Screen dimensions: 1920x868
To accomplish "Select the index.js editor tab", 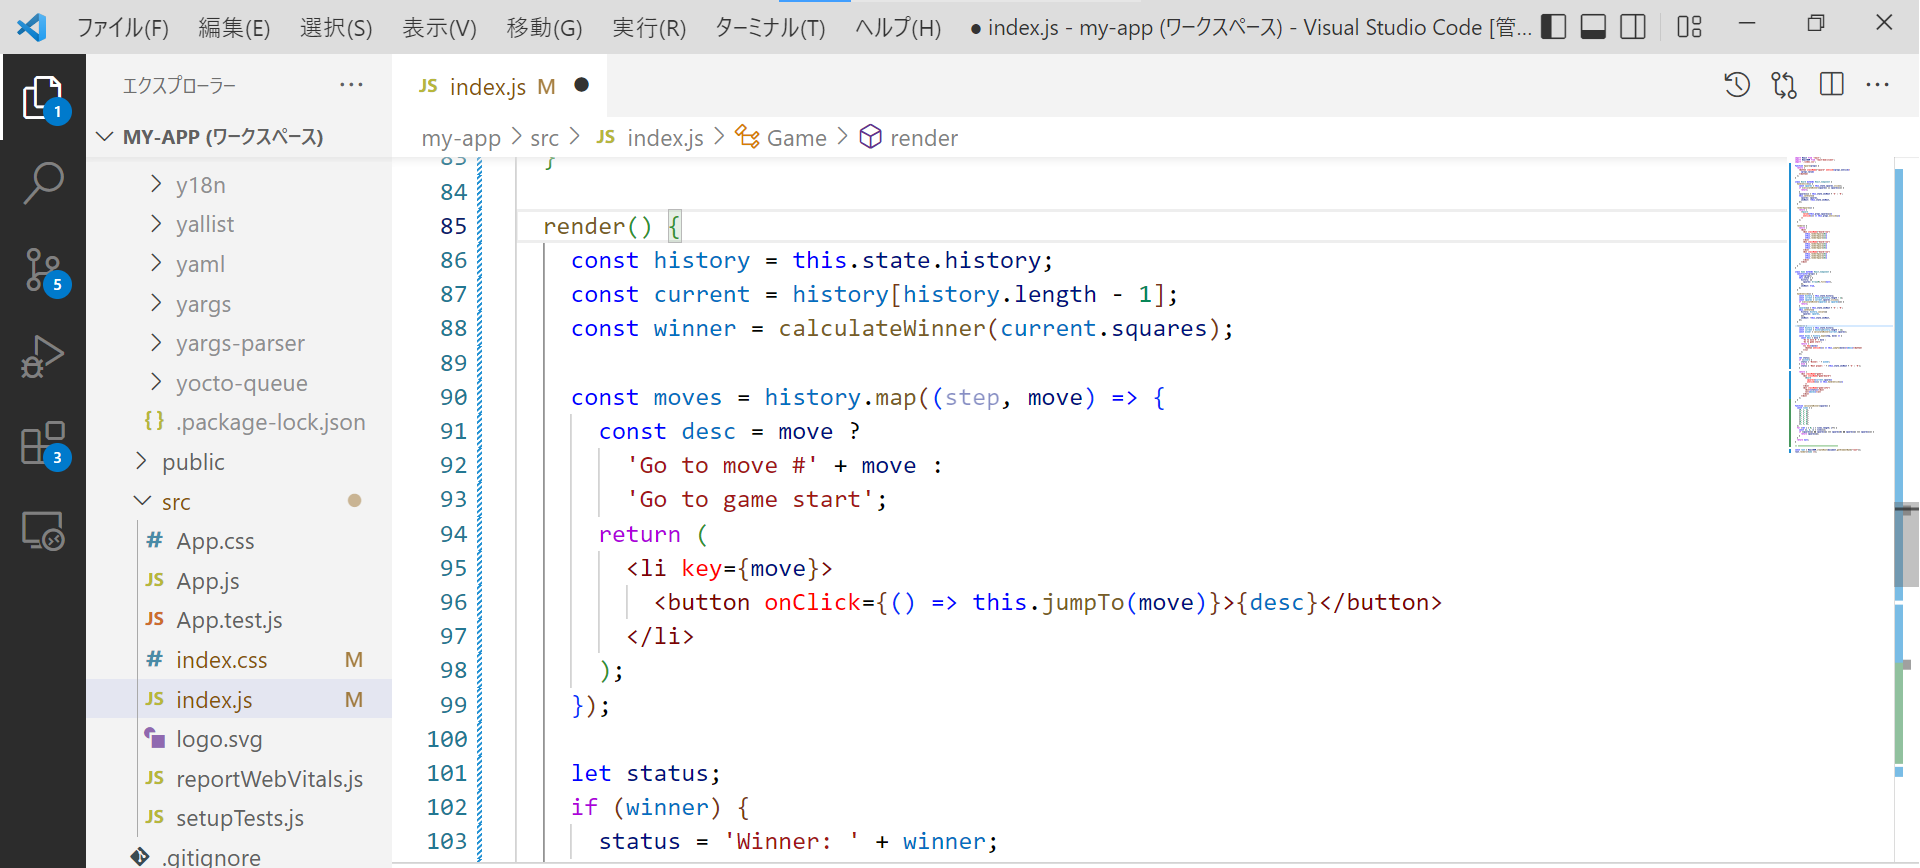I will 500,86.
